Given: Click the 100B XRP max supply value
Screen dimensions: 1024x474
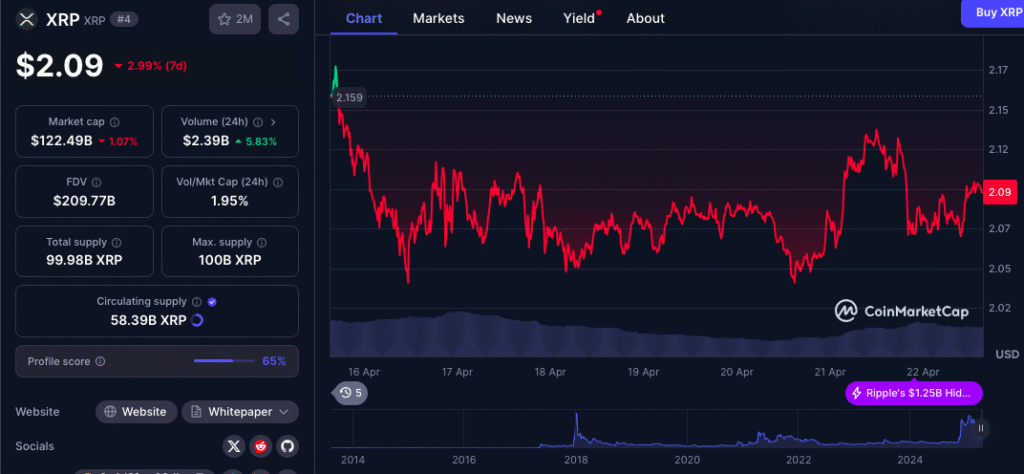Looking at the screenshot, I should click(x=230, y=261).
